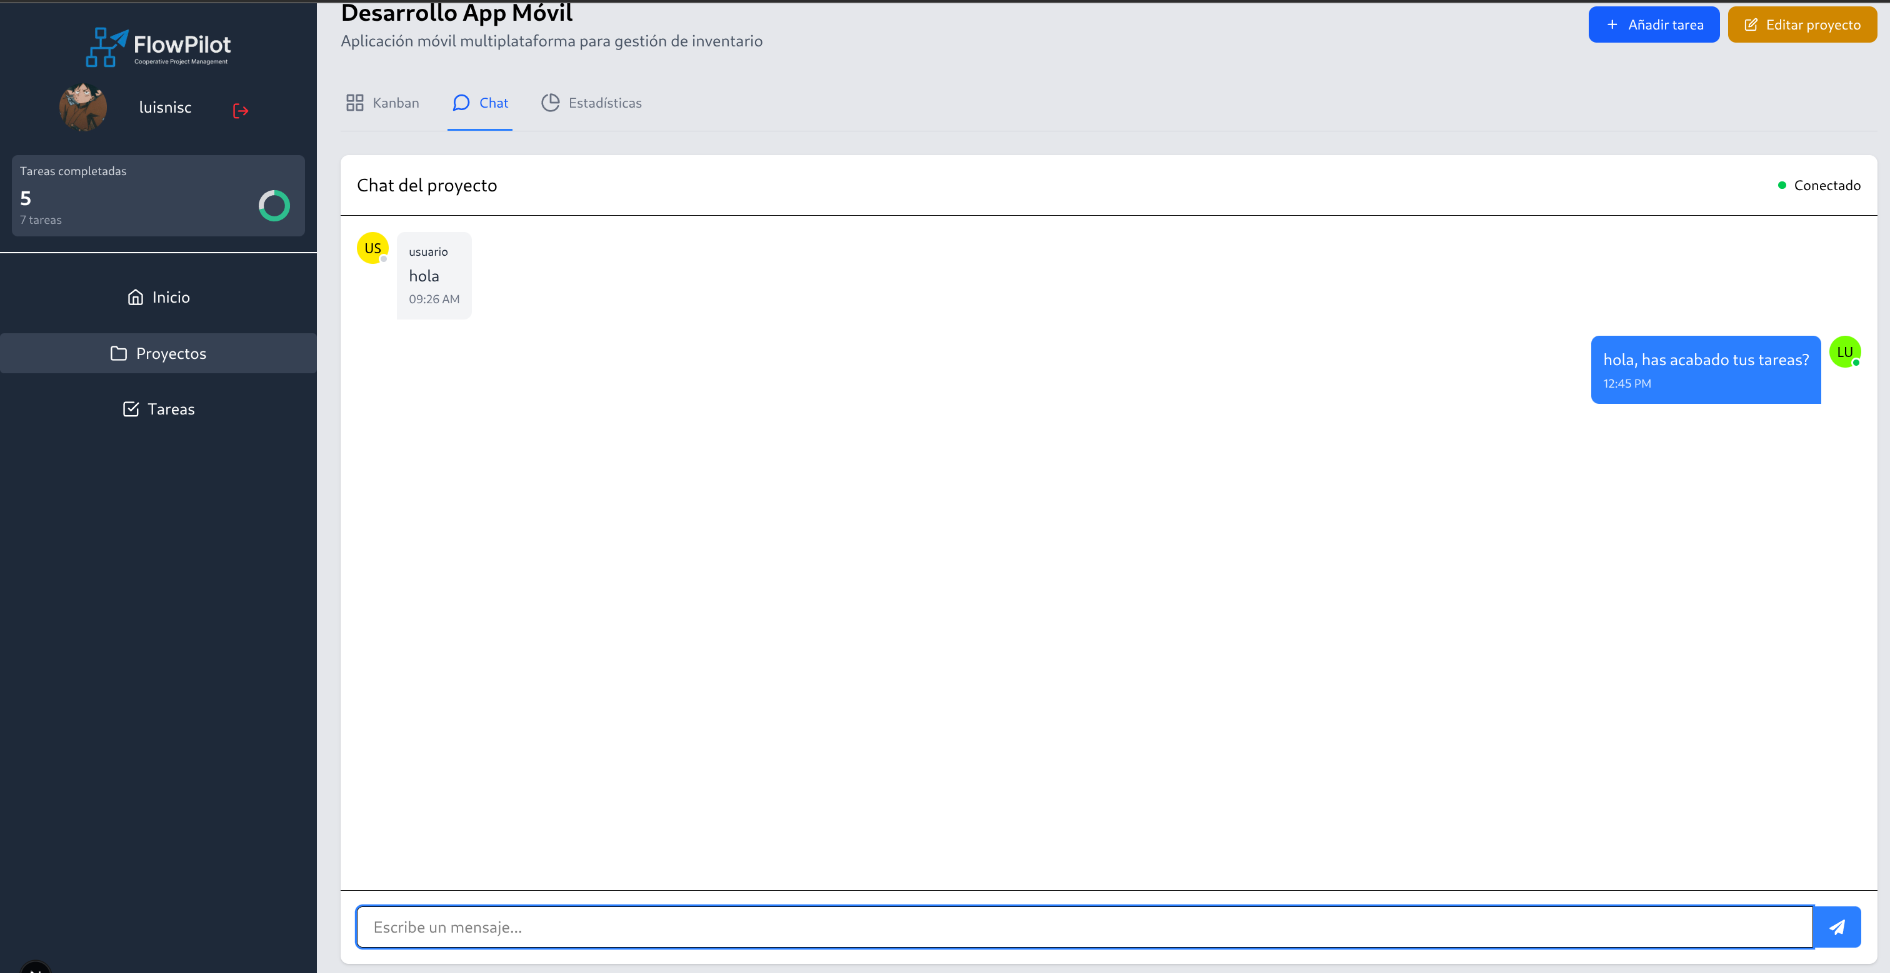
Task: Click the red logout arrow icon
Action: (x=240, y=110)
